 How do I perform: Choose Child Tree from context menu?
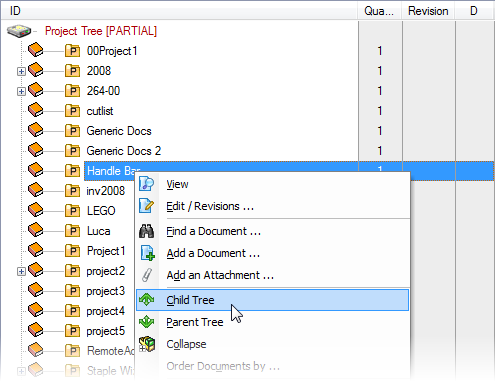272,300
